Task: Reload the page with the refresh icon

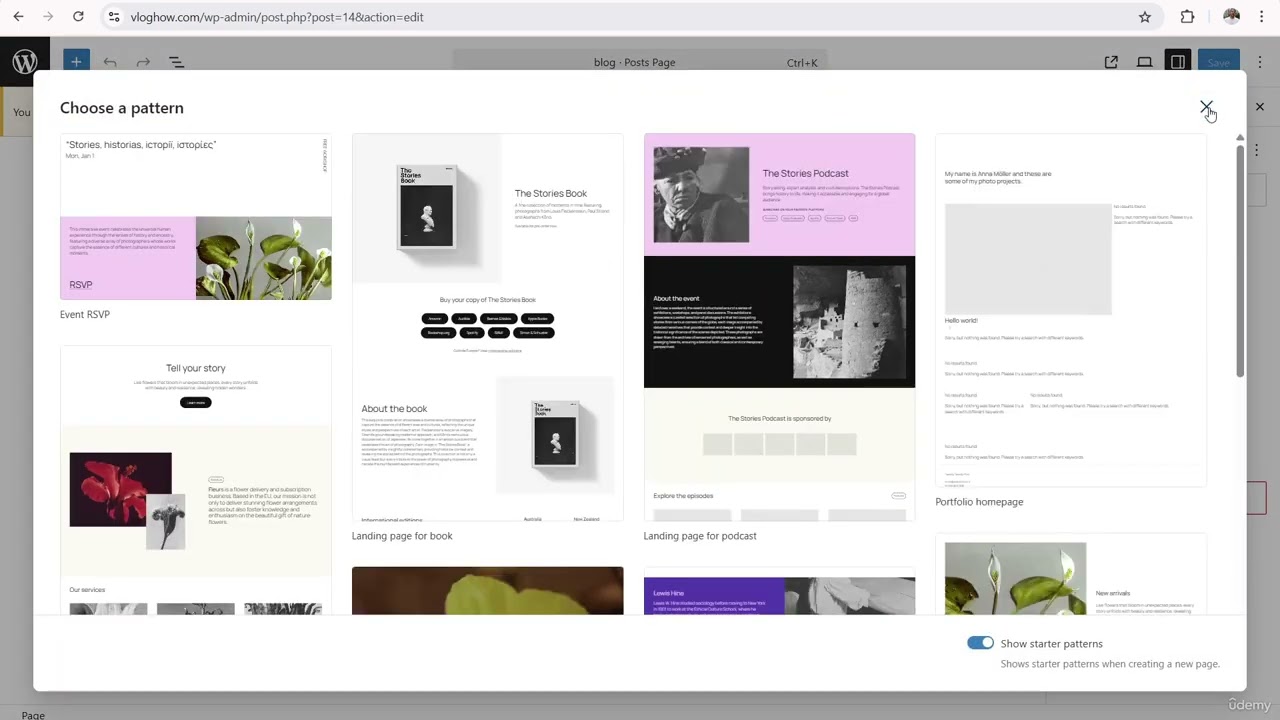Action: click(78, 17)
